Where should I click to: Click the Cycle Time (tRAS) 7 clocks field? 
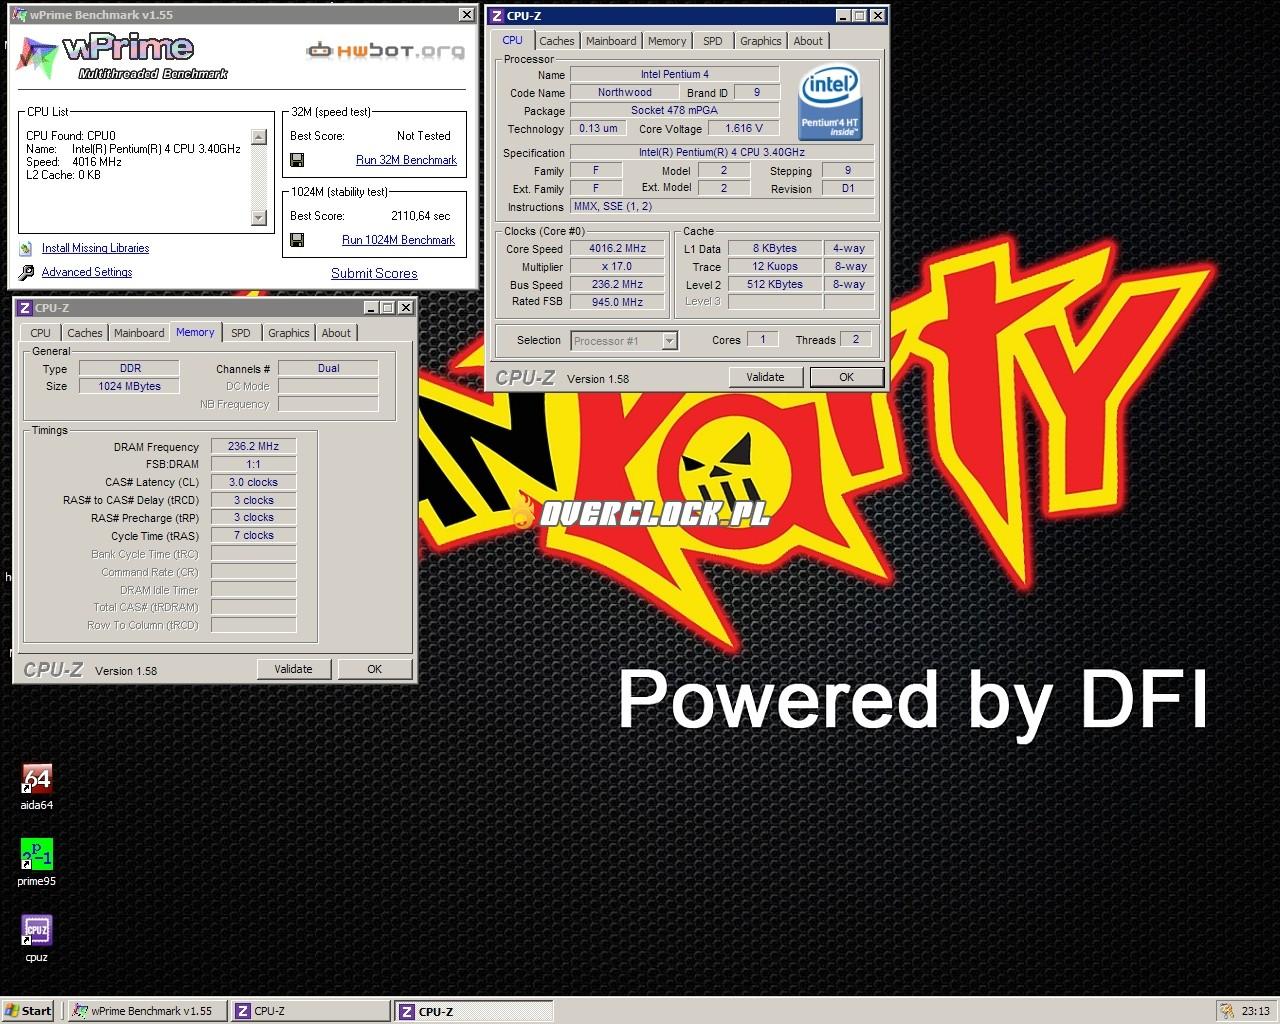tap(253, 535)
